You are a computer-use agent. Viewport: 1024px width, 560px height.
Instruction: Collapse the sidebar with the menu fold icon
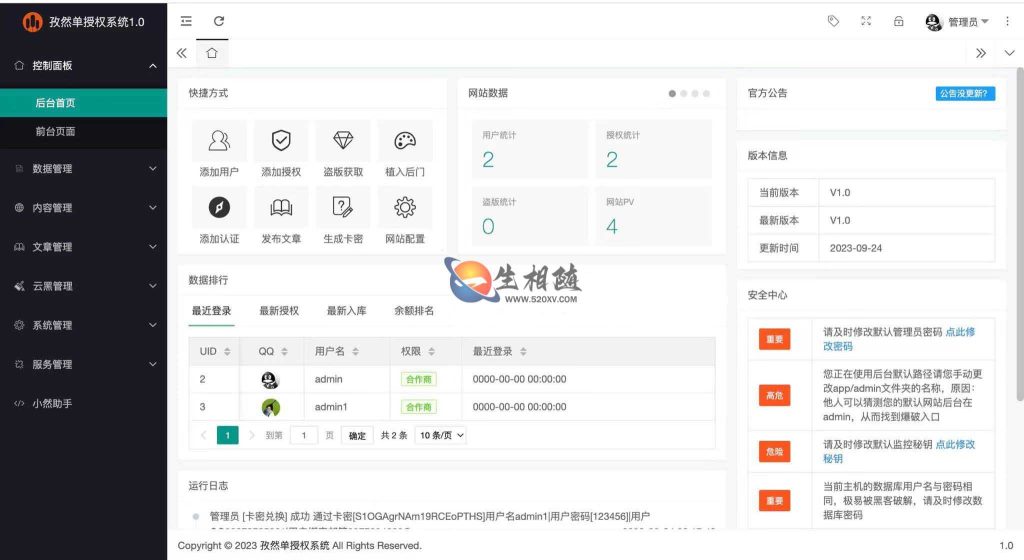[x=186, y=22]
